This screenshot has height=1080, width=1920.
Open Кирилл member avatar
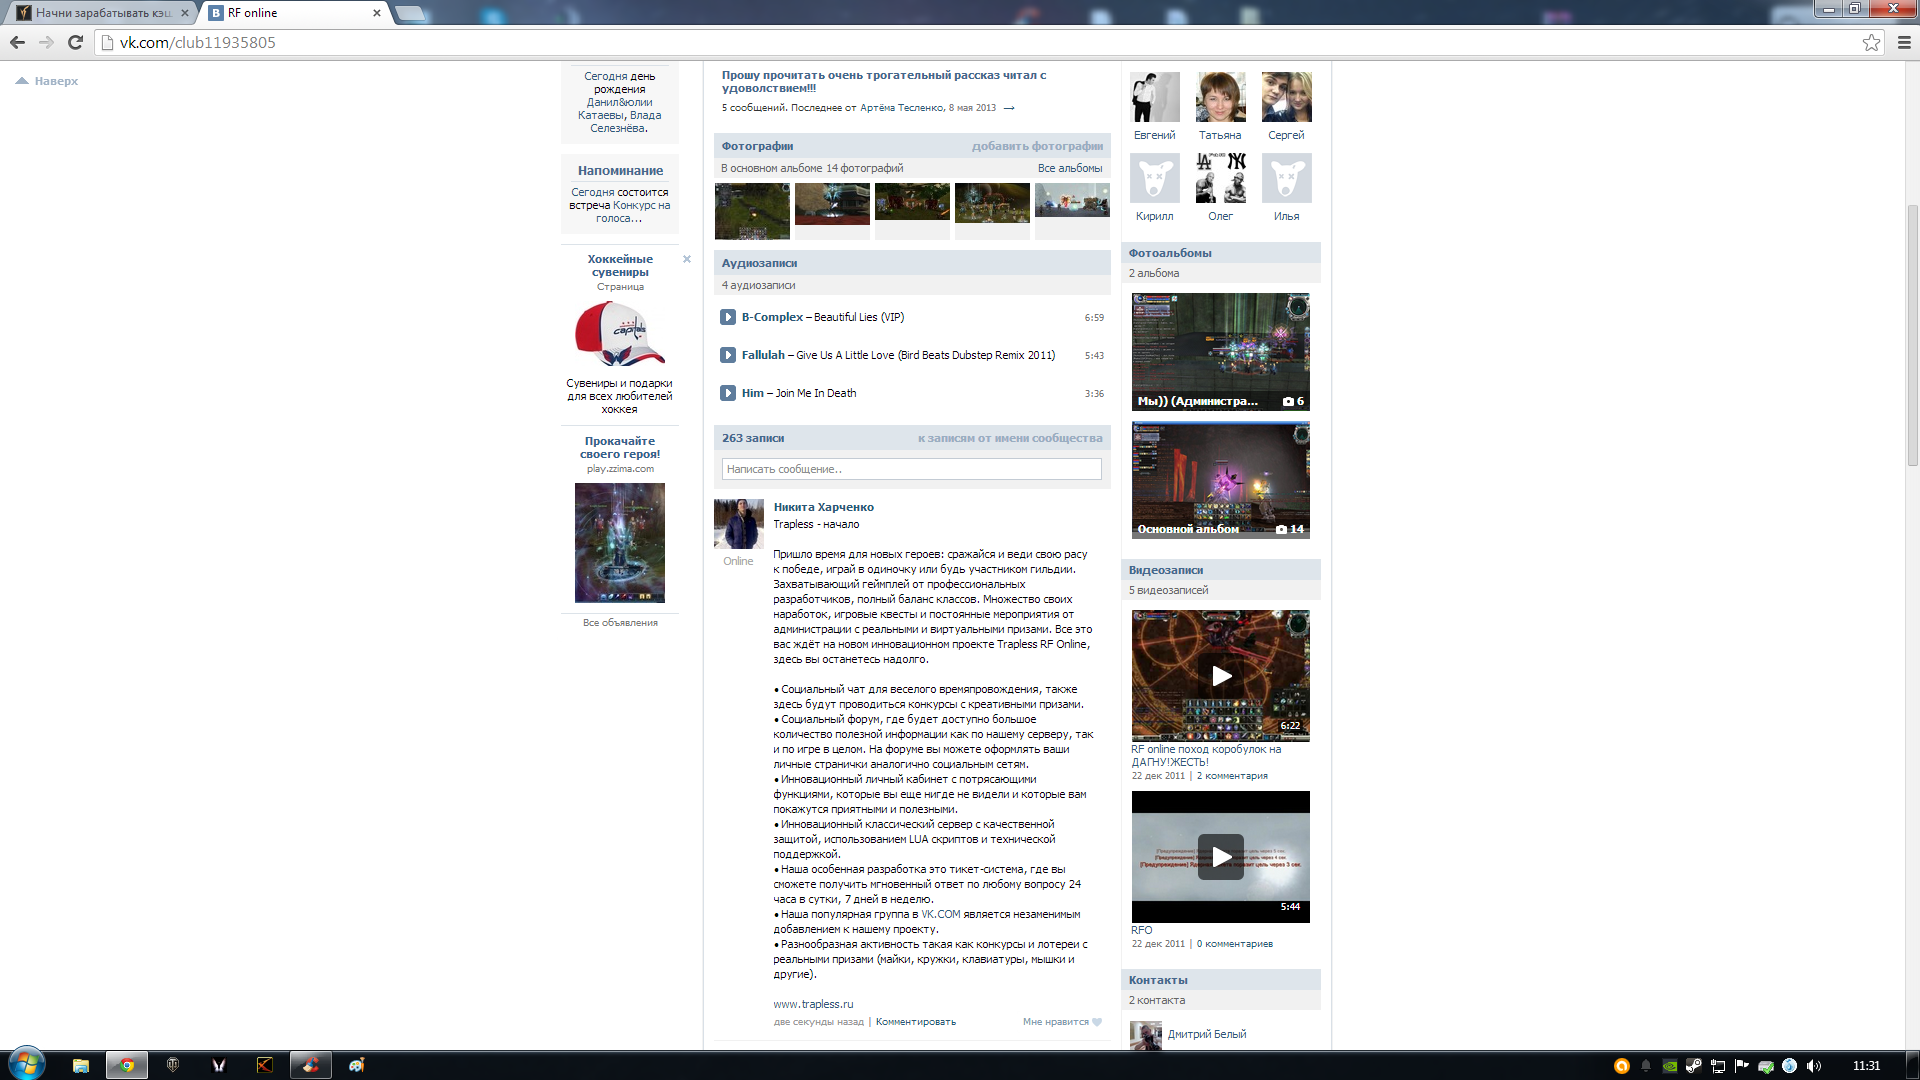pyautogui.click(x=1155, y=178)
